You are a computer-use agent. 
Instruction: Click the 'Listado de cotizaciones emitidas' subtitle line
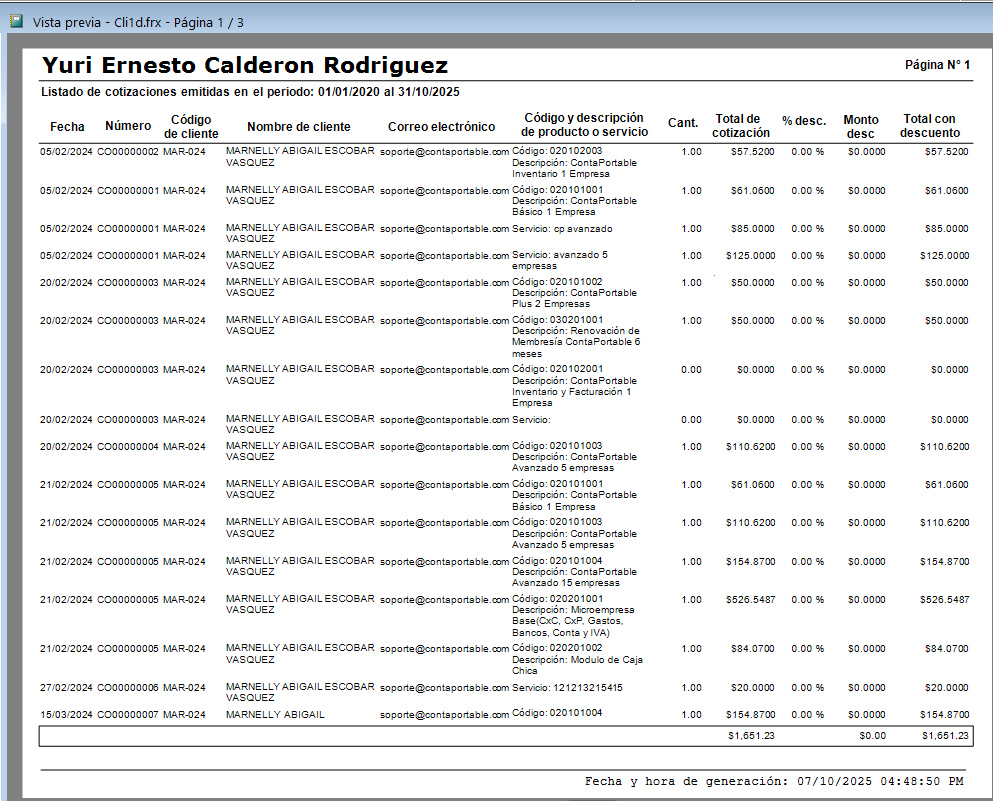pyautogui.click(x=250, y=92)
